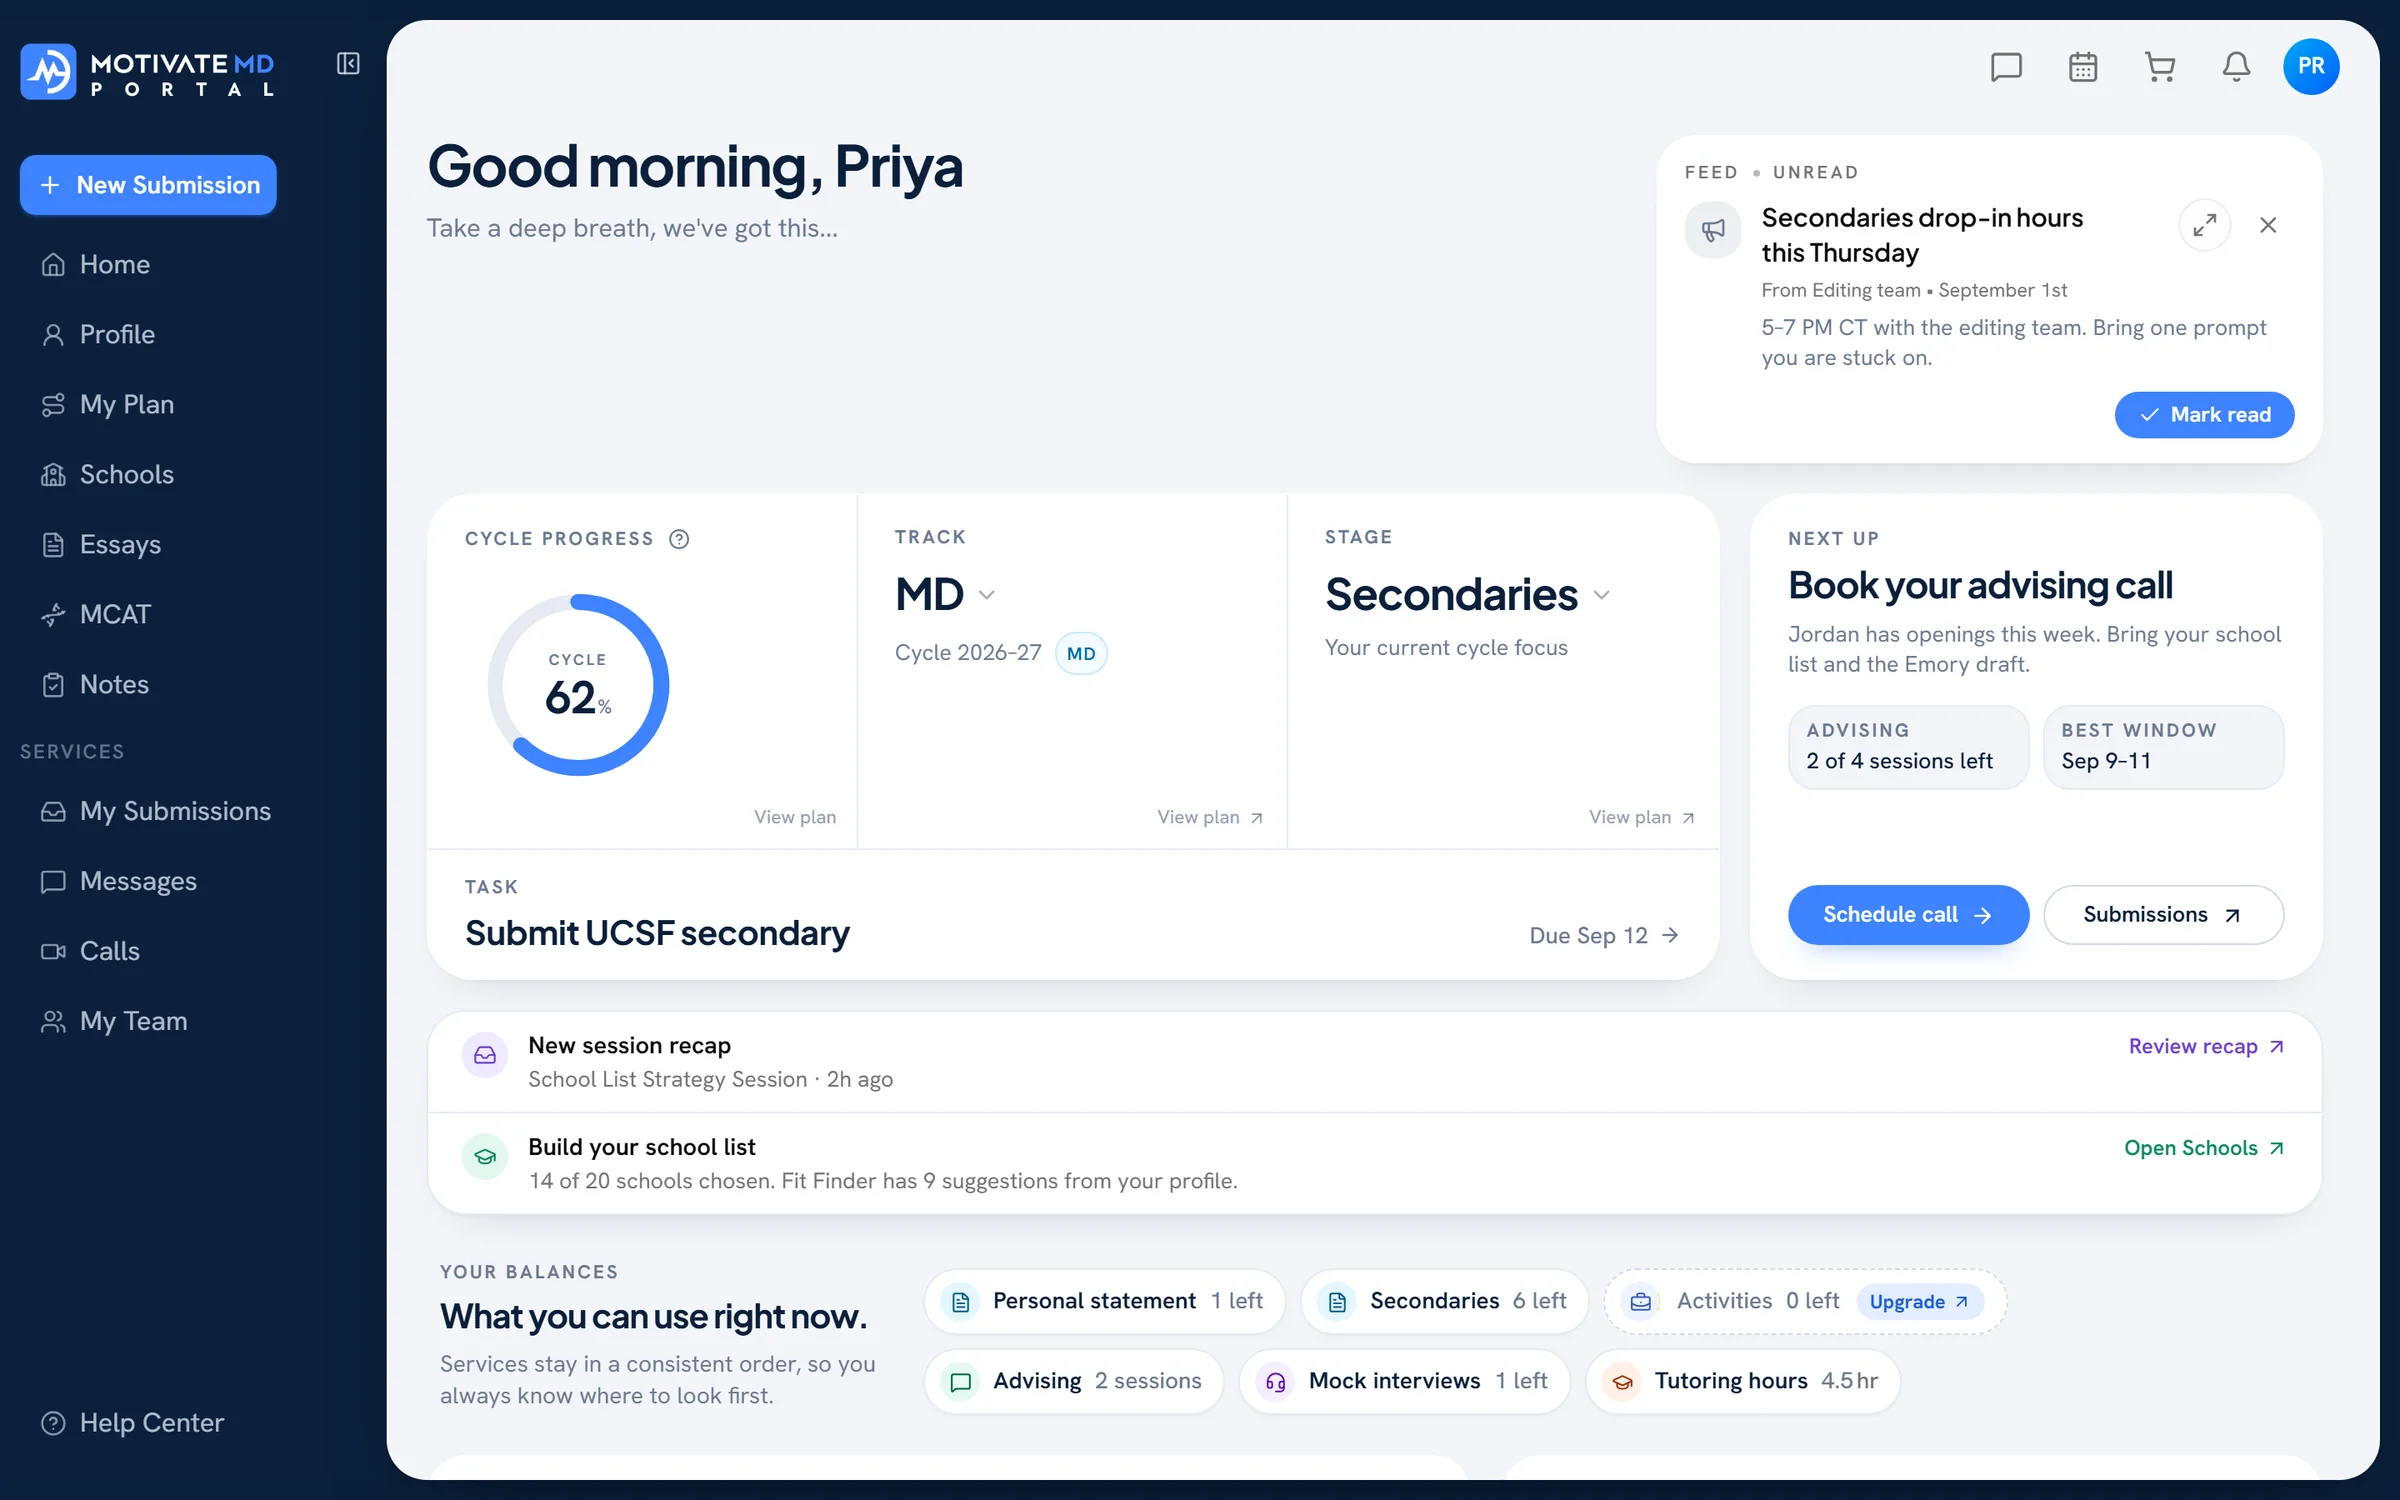Mark the feed announcement as read
The width and height of the screenshot is (2400, 1500).
coord(2204,415)
